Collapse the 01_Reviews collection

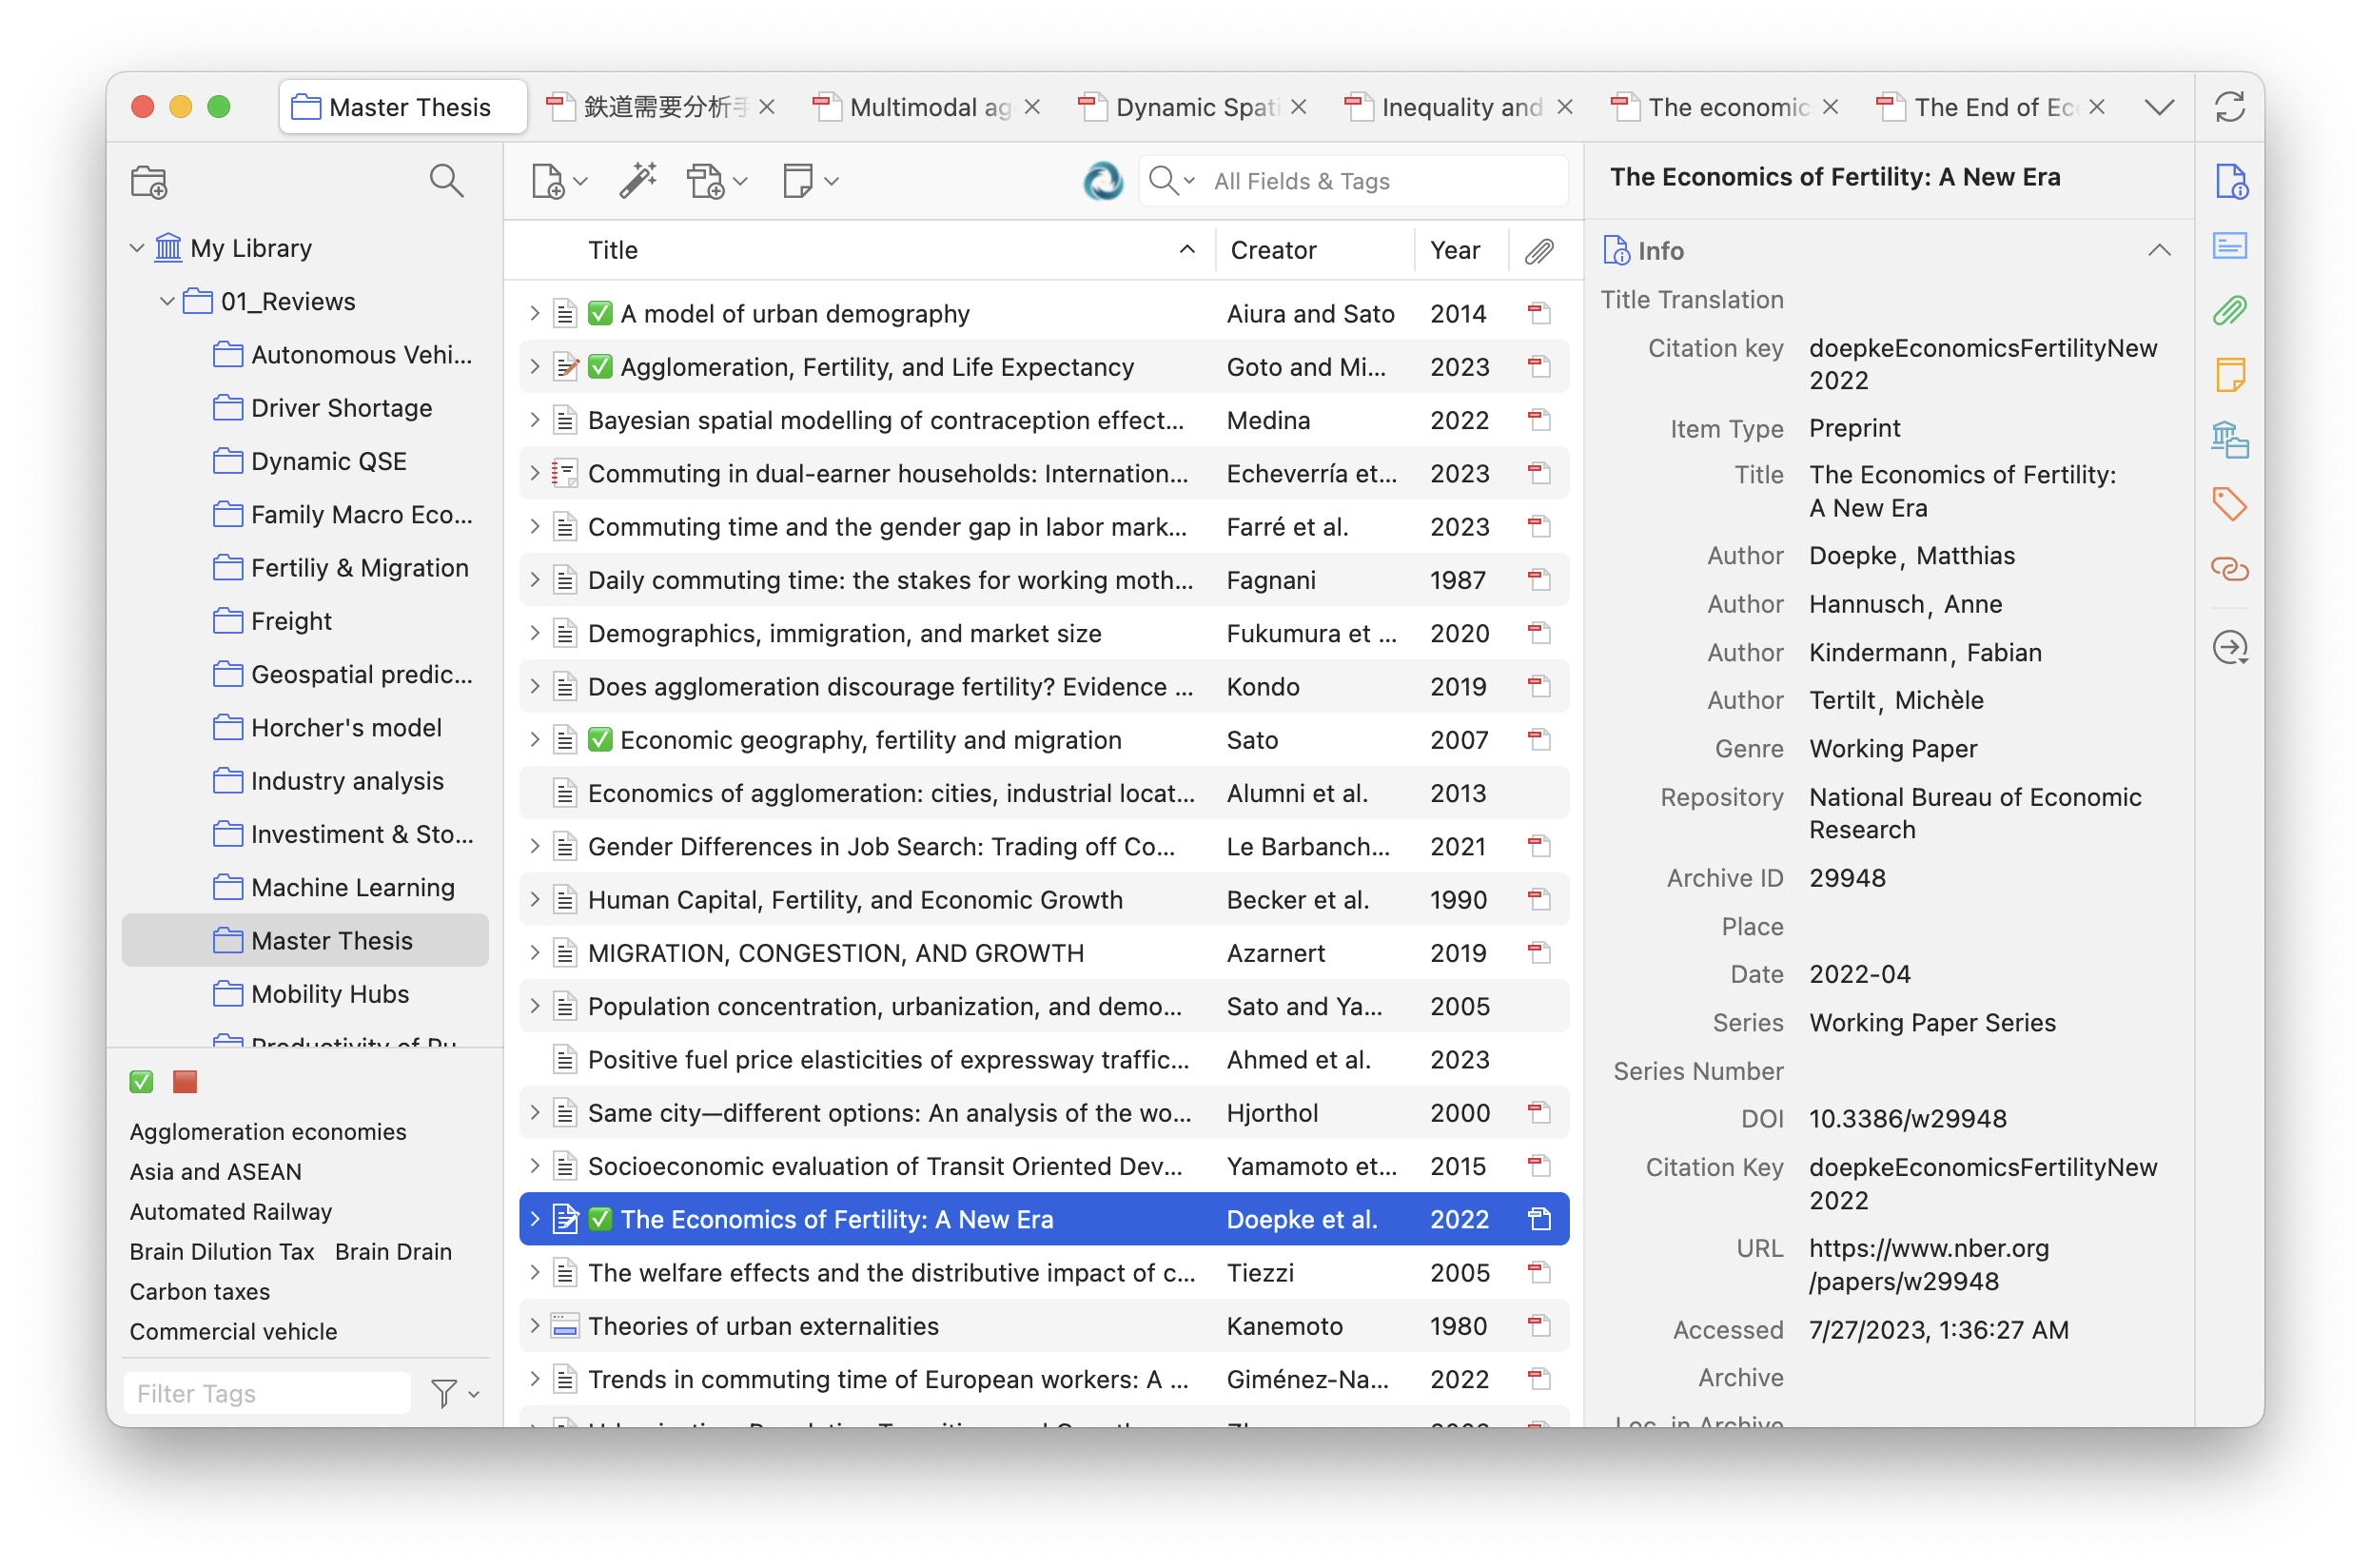point(167,301)
